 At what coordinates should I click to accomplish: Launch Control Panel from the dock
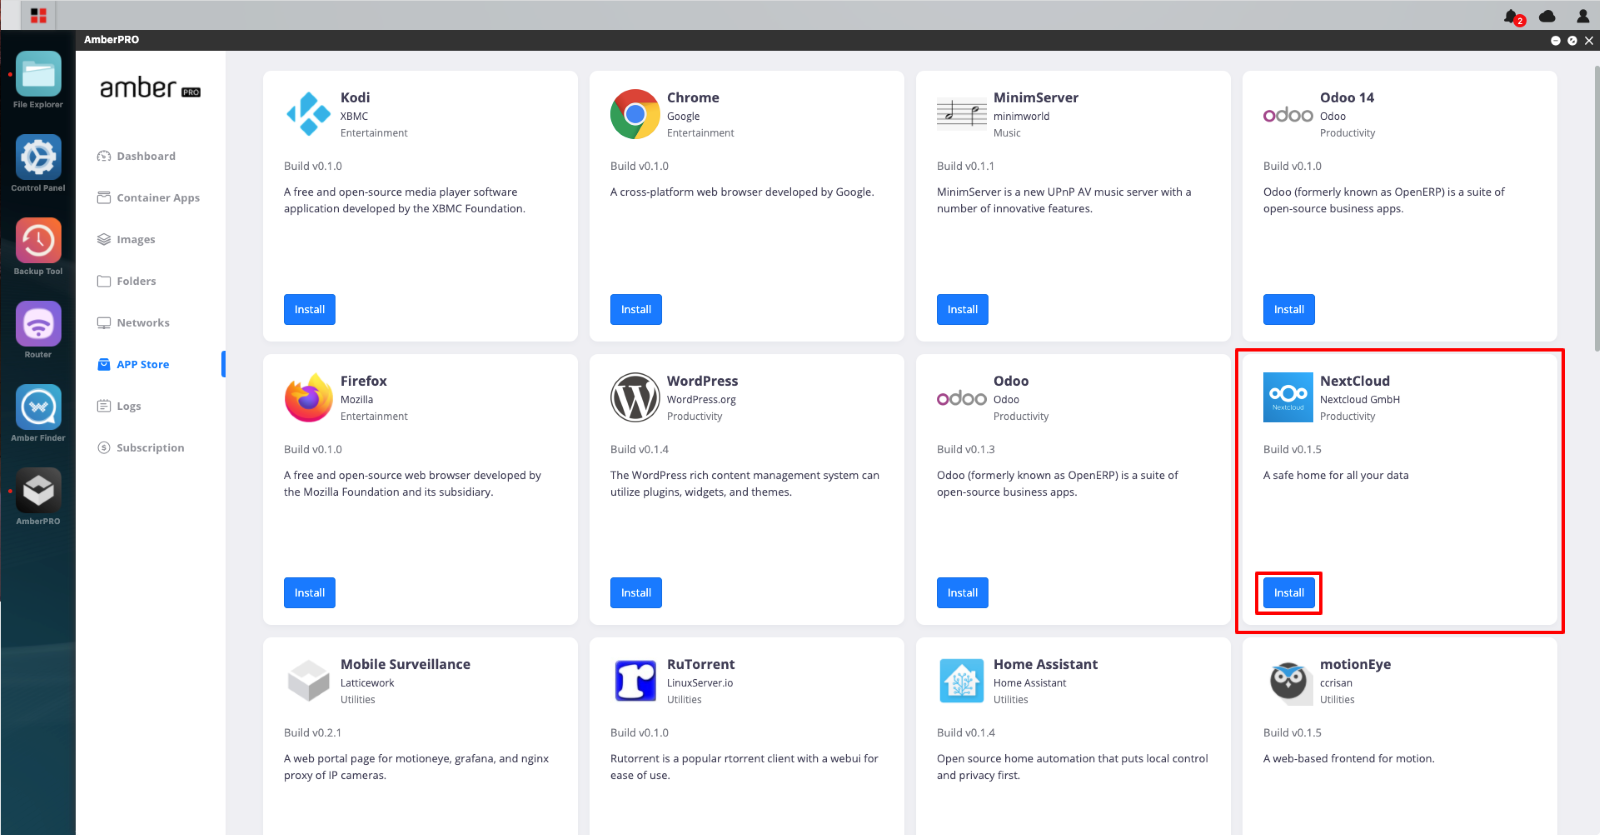(x=38, y=158)
